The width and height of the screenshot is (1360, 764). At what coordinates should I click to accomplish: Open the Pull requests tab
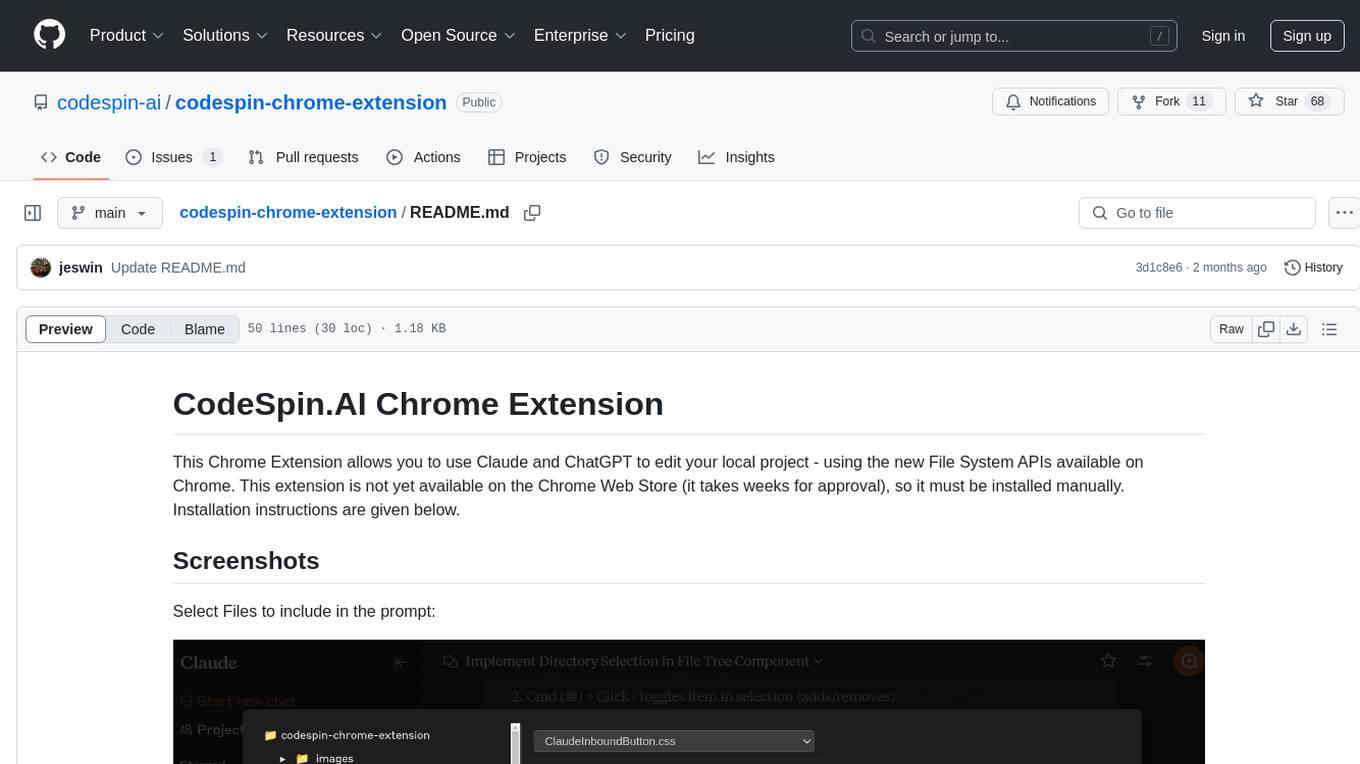pyautogui.click(x=303, y=157)
